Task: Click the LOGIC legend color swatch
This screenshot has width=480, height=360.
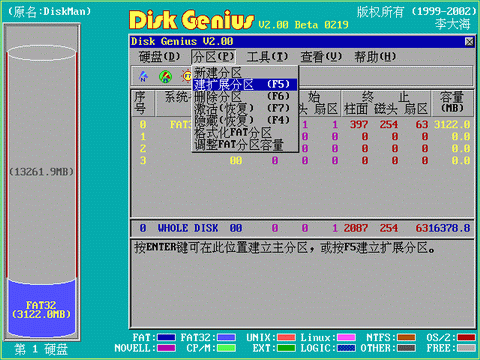Action: [346, 348]
